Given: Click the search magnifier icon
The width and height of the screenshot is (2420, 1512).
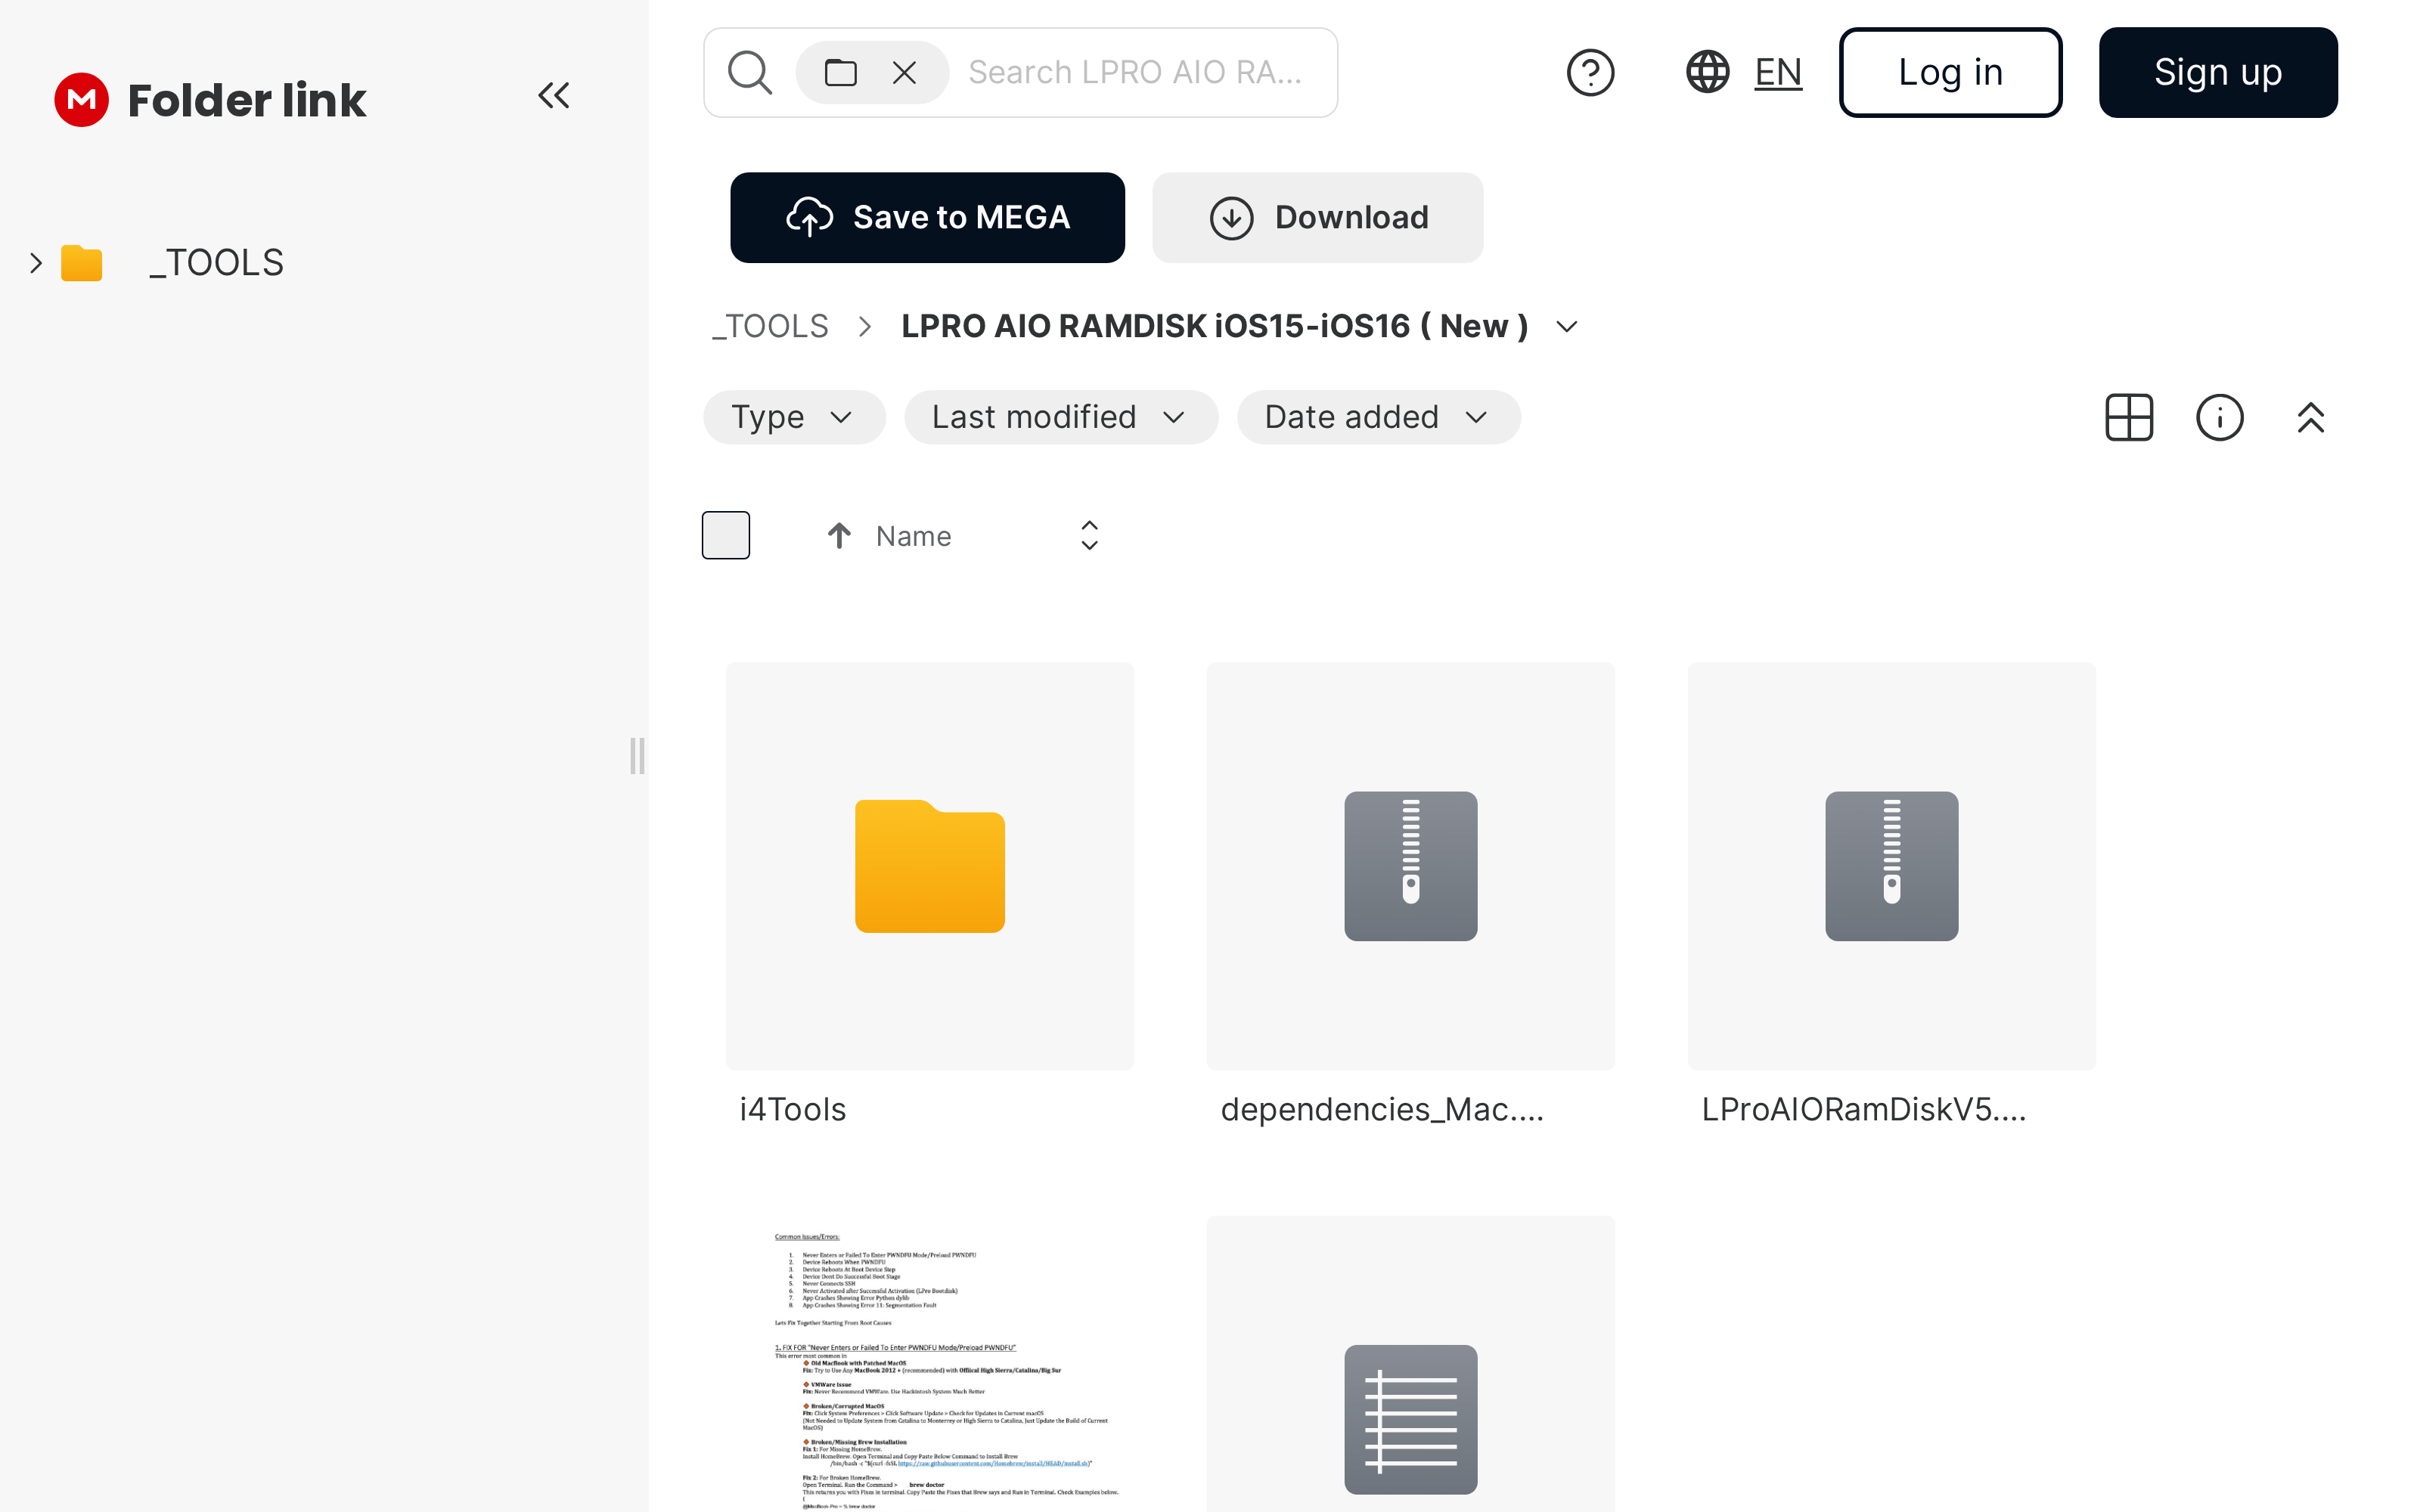Looking at the screenshot, I should 749,72.
